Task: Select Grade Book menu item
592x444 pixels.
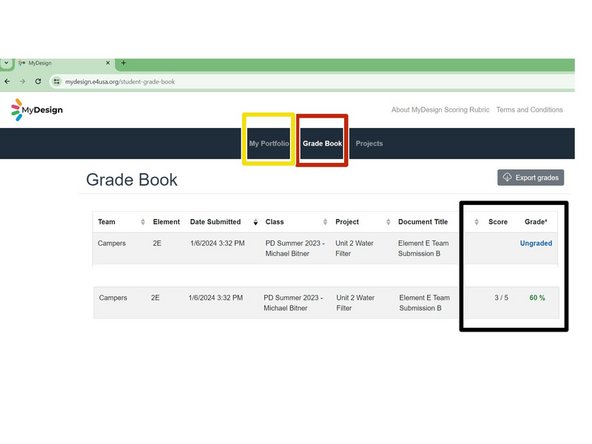Action: tap(322, 143)
